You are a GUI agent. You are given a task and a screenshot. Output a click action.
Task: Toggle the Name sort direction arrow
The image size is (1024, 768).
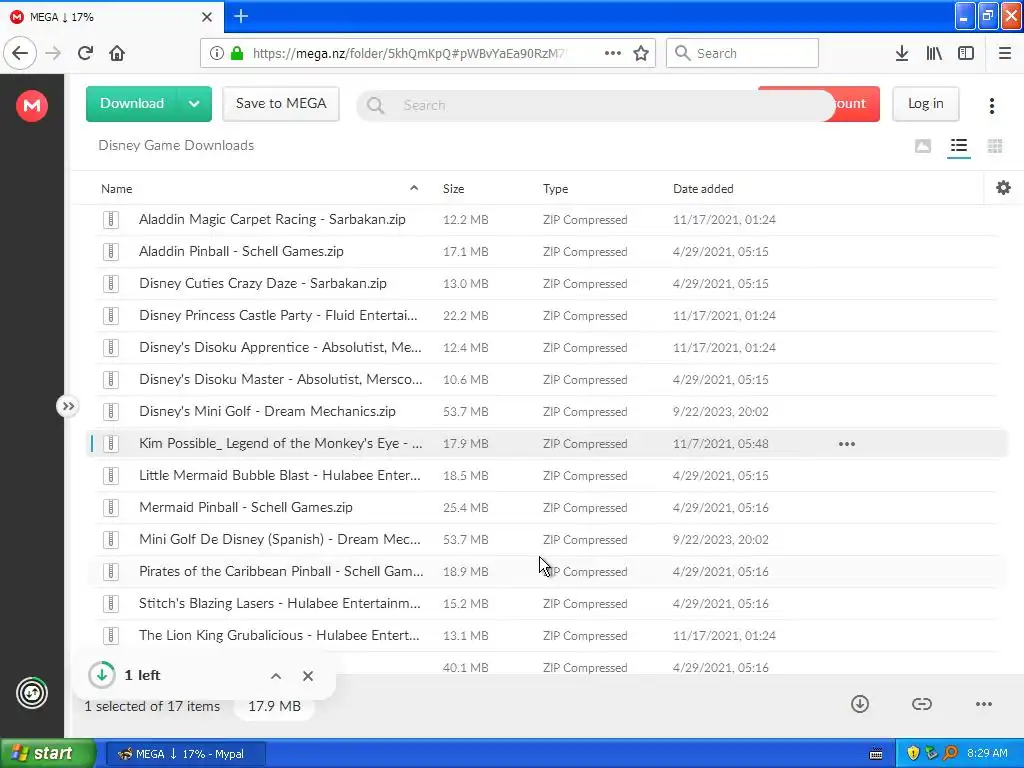413,187
